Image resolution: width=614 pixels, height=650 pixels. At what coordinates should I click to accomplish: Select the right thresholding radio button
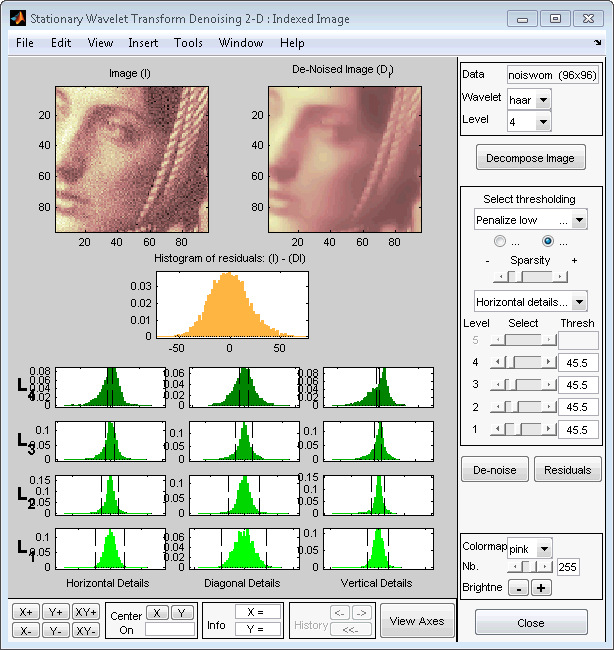[547, 241]
